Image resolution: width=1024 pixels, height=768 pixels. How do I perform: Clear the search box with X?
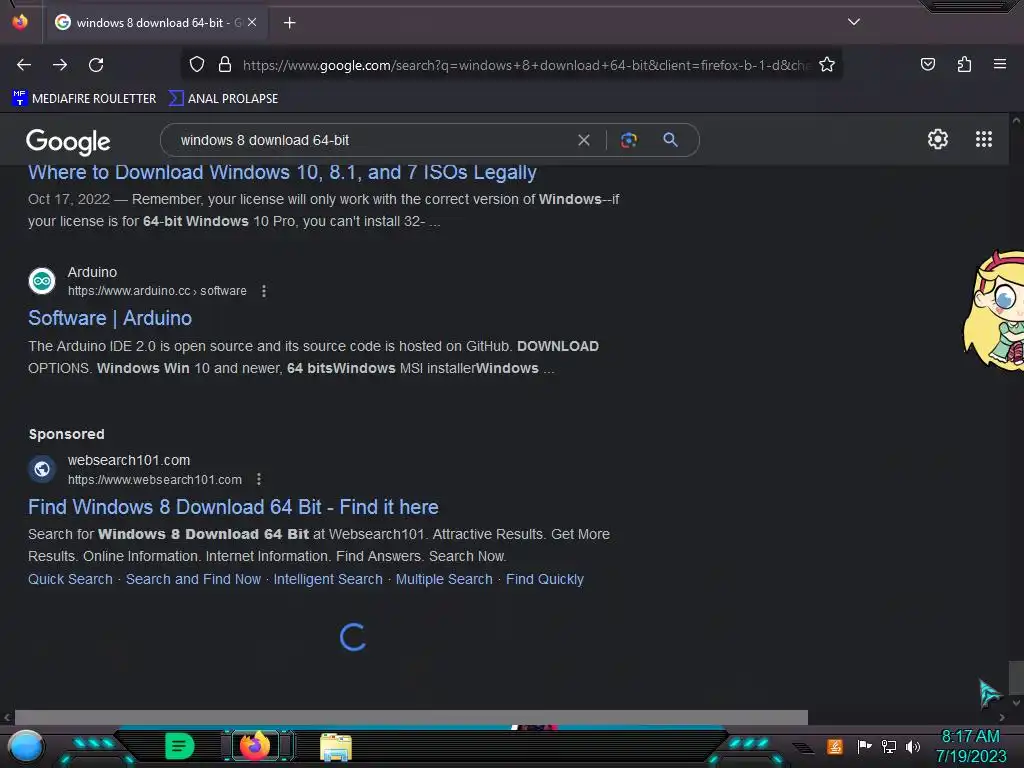[584, 140]
